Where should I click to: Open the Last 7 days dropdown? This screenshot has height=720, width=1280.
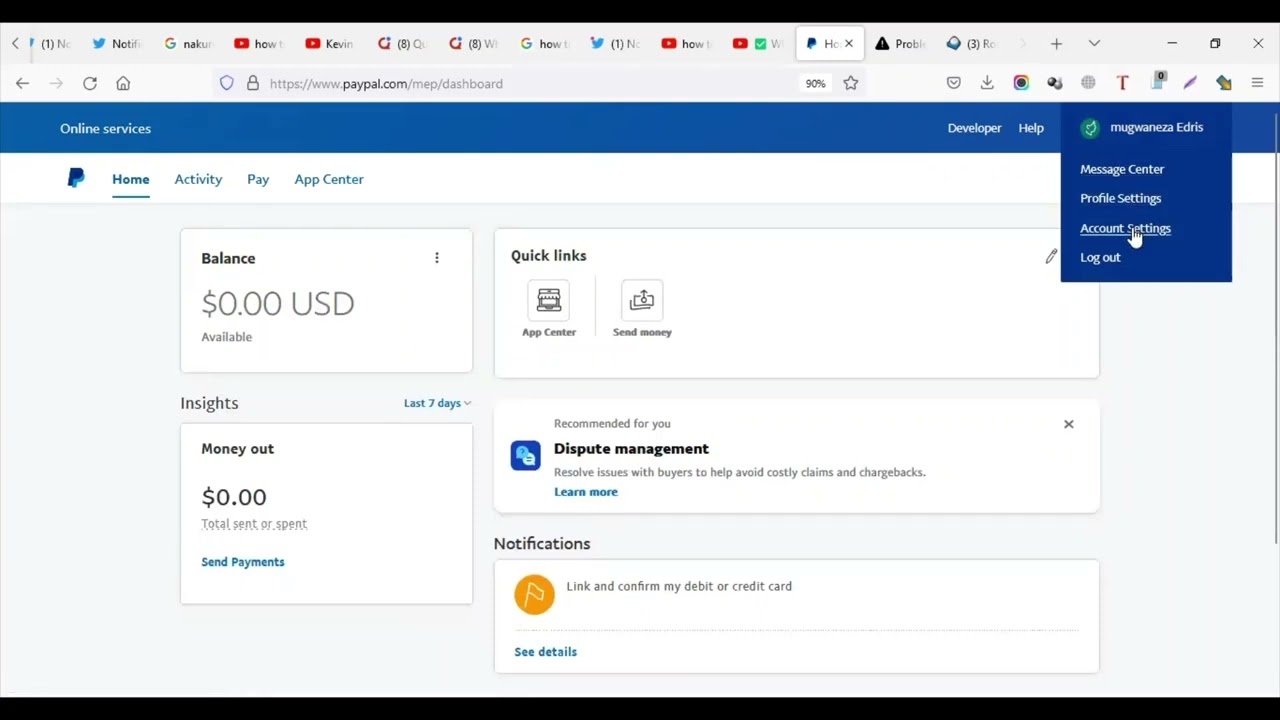(x=437, y=403)
